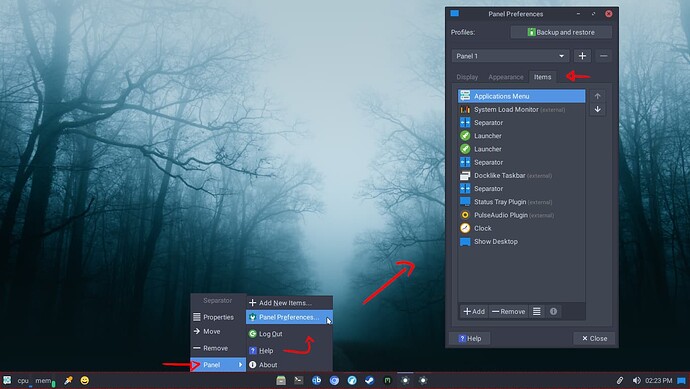The height and width of the screenshot is (389, 690).
Task: Select Clock in the items list
Action: point(521,228)
